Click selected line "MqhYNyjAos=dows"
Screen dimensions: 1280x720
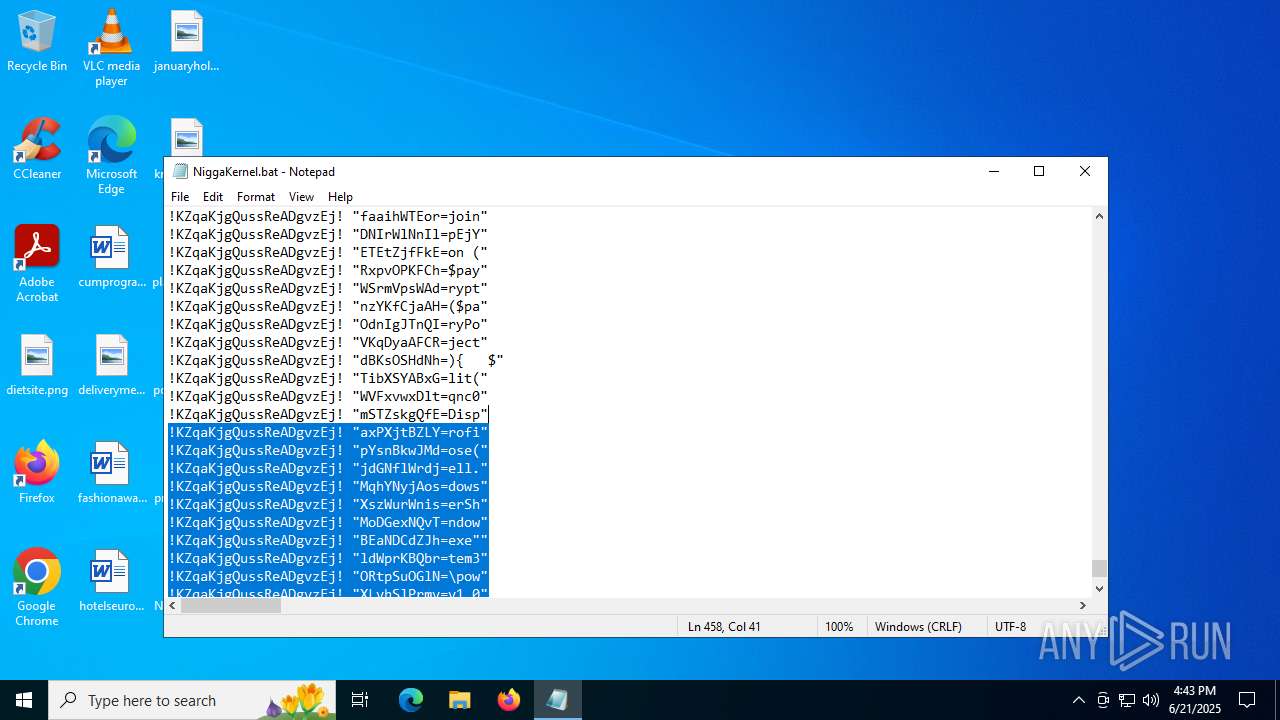(328, 486)
